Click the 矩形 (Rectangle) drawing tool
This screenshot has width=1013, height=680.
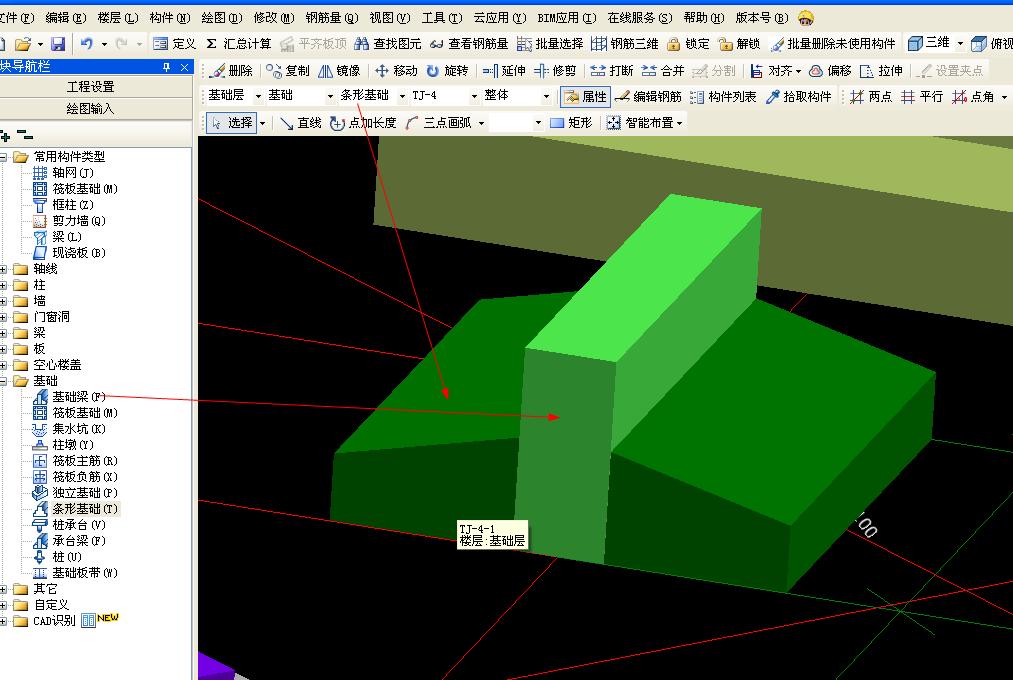[570, 123]
